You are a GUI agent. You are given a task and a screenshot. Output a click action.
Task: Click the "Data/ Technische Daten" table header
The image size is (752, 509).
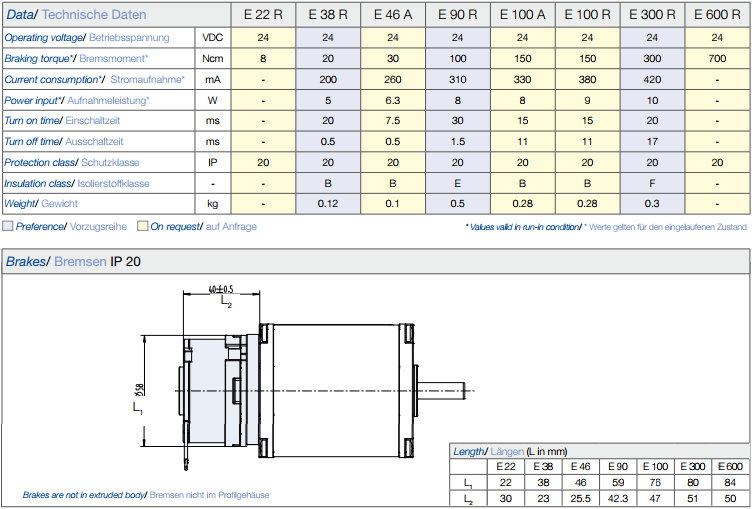click(76, 14)
